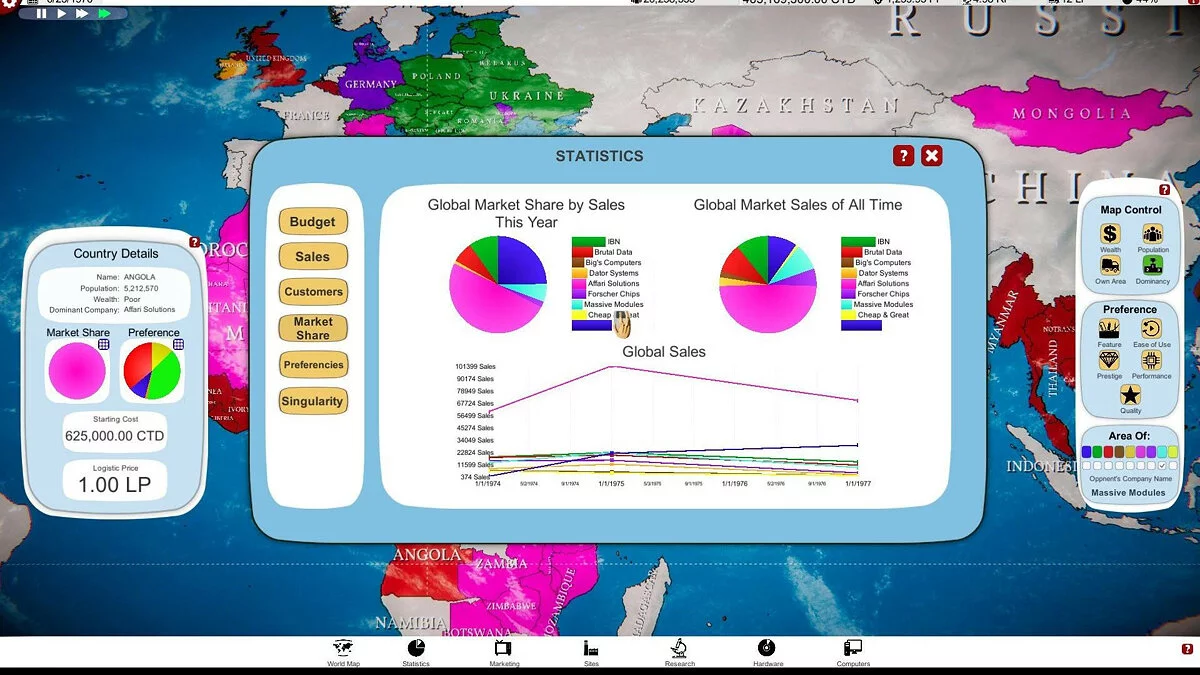This screenshot has height=675, width=1200.
Task: Toggle checkbox under the yellow-green area swatch
Action: click(x=1173, y=466)
